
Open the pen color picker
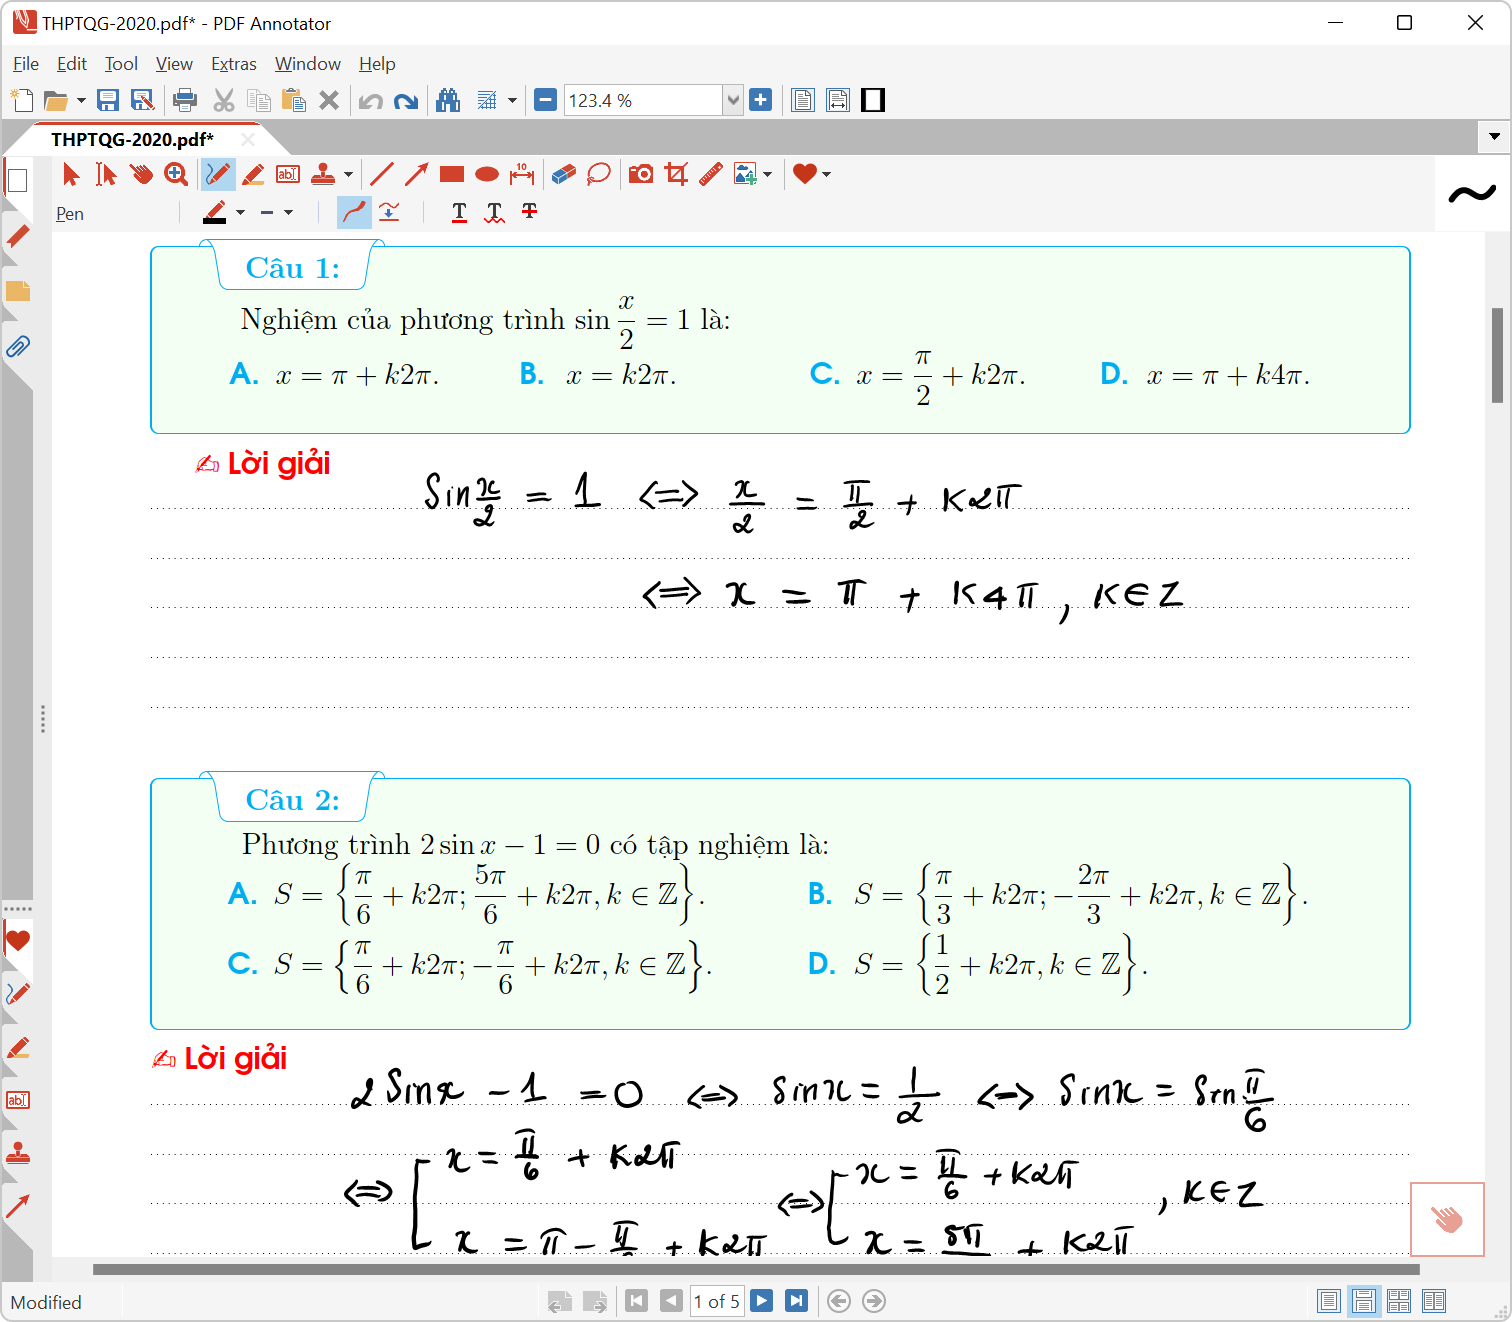click(x=215, y=212)
